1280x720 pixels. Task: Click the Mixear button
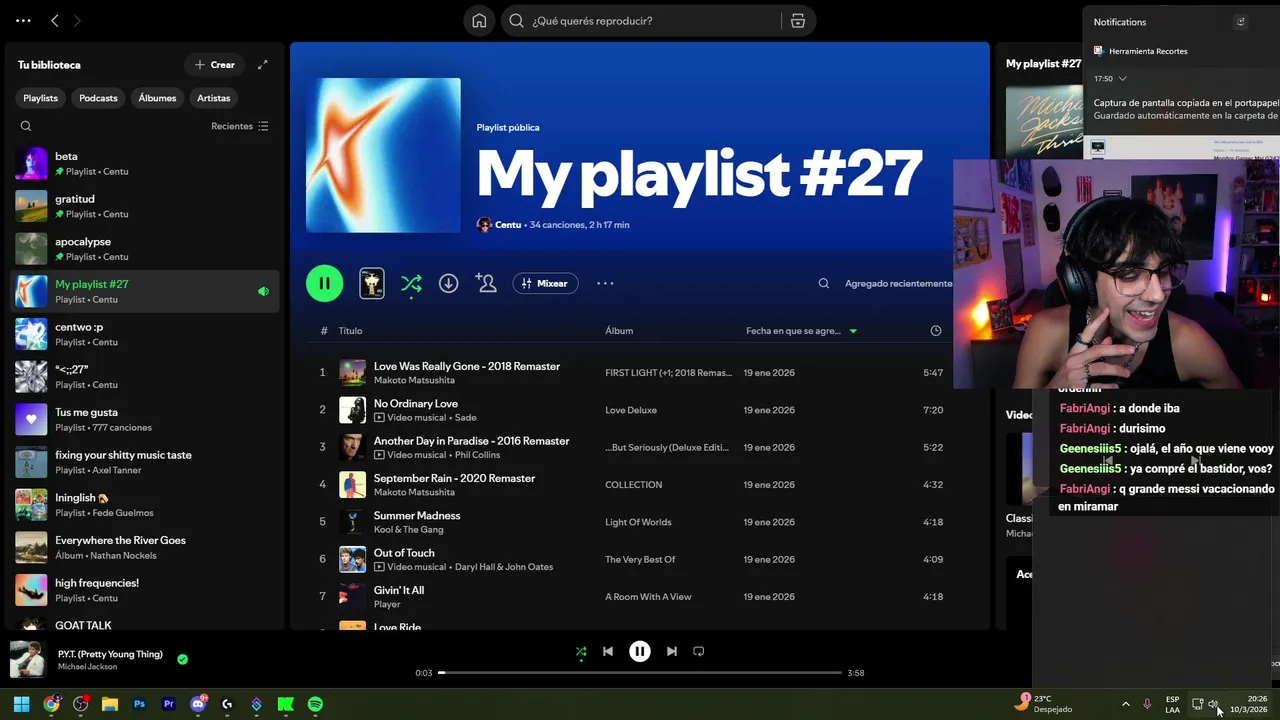pos(545,283)
